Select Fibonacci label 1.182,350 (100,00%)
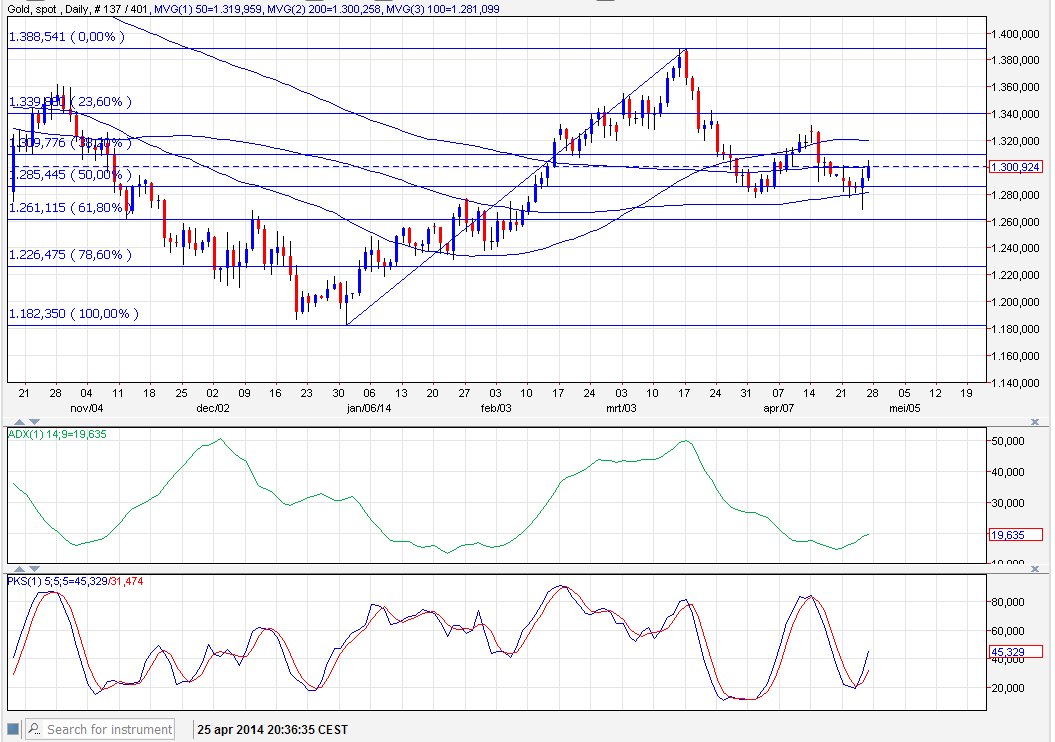Screen dimensions: 1055x742 click(x=73, y=313)
